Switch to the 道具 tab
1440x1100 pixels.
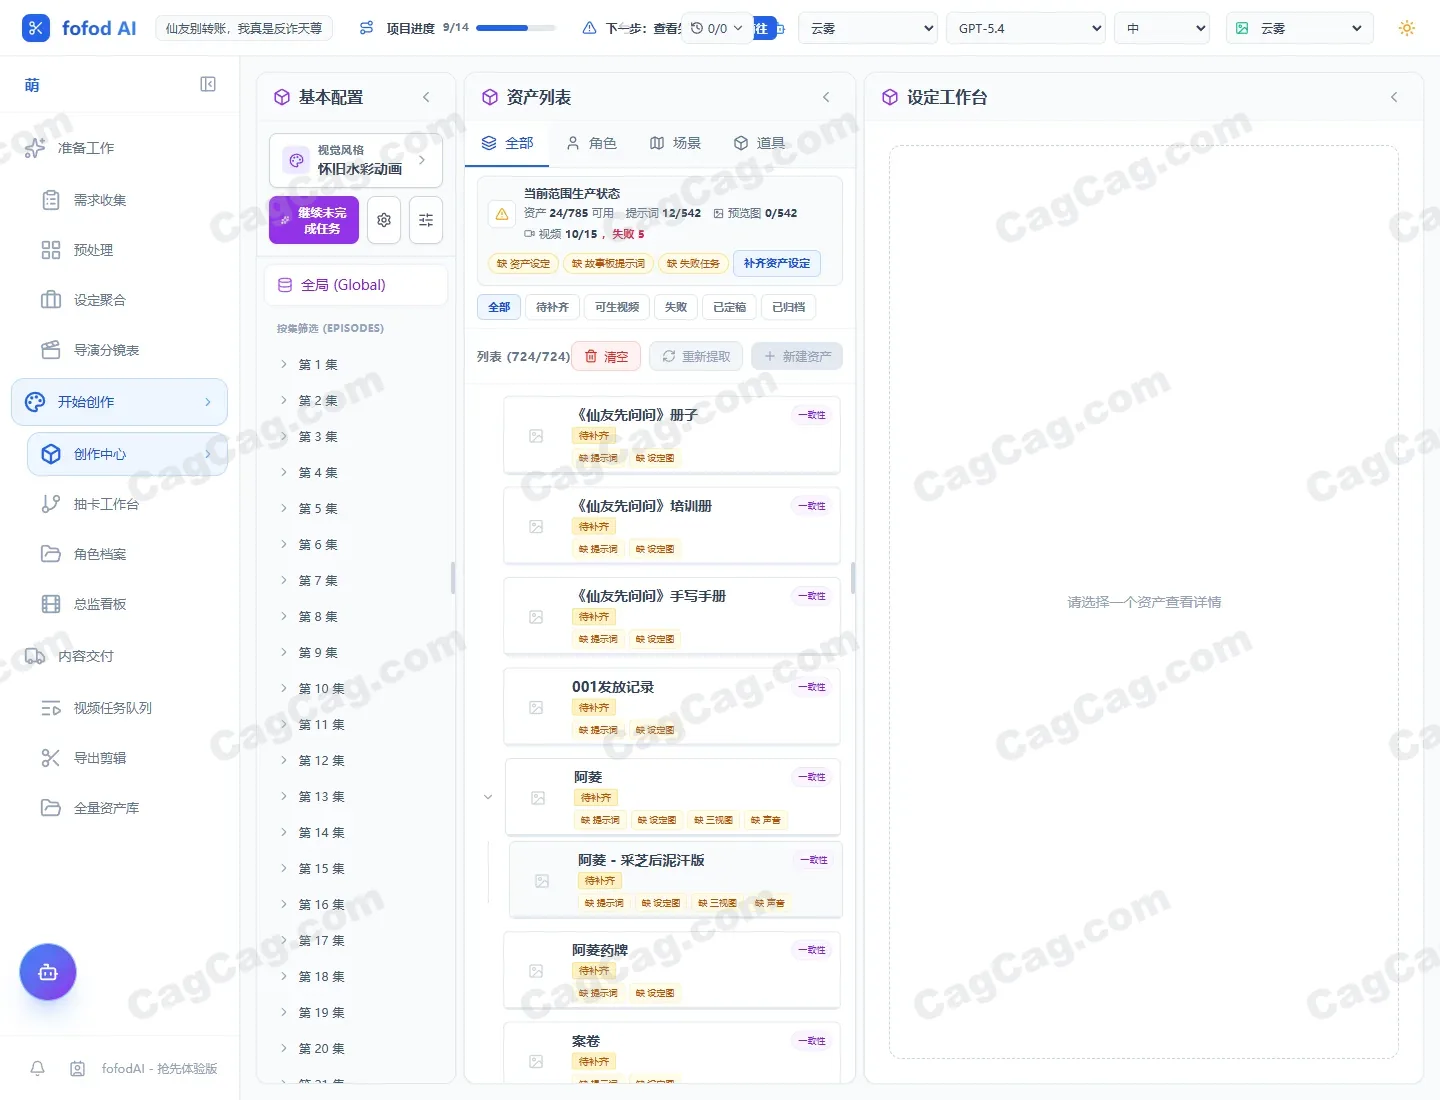[759, 143]
